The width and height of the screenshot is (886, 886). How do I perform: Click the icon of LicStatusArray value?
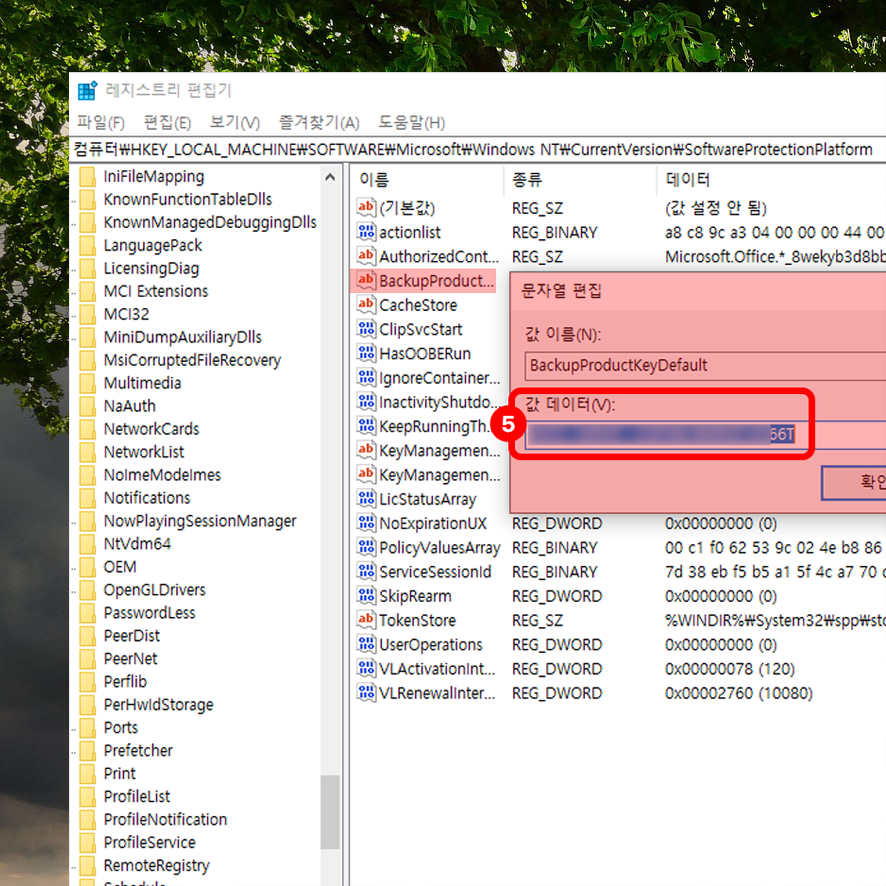point(366,499)
